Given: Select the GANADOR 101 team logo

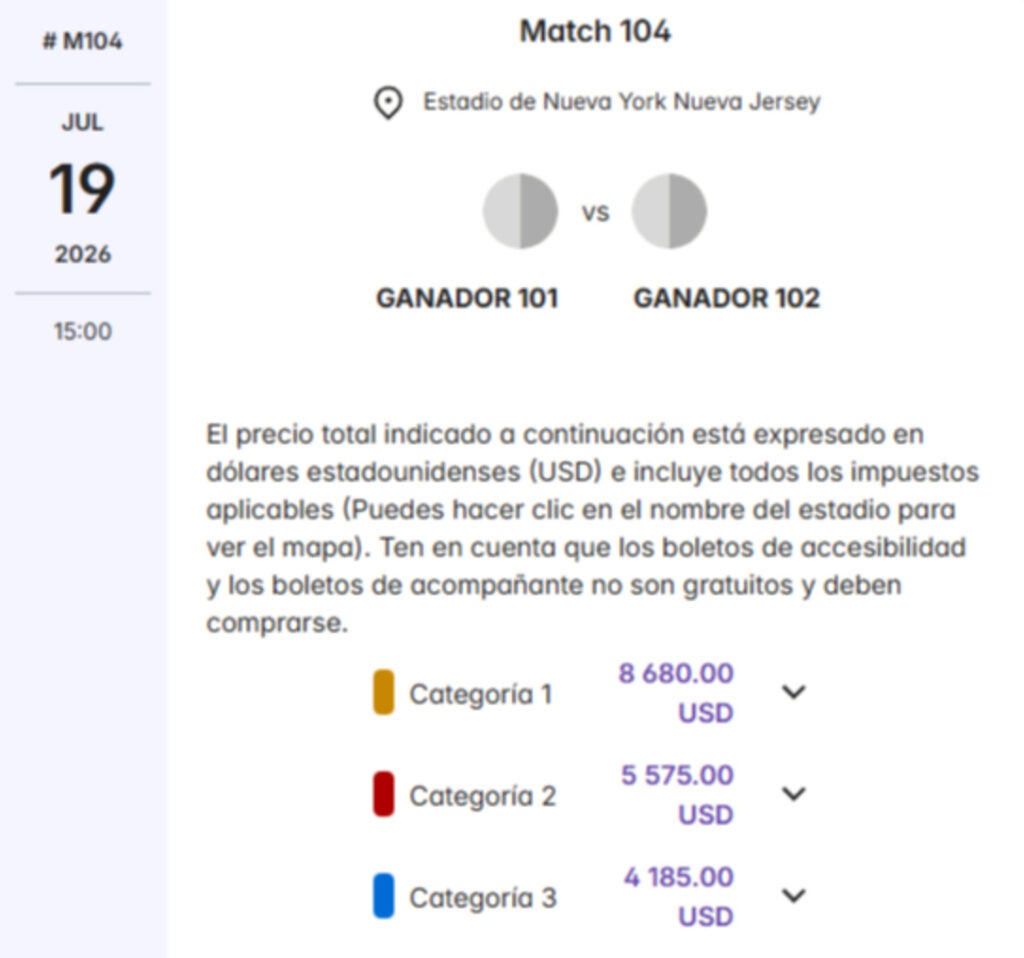Looking at the screenshot, I should tap(521, 210).
